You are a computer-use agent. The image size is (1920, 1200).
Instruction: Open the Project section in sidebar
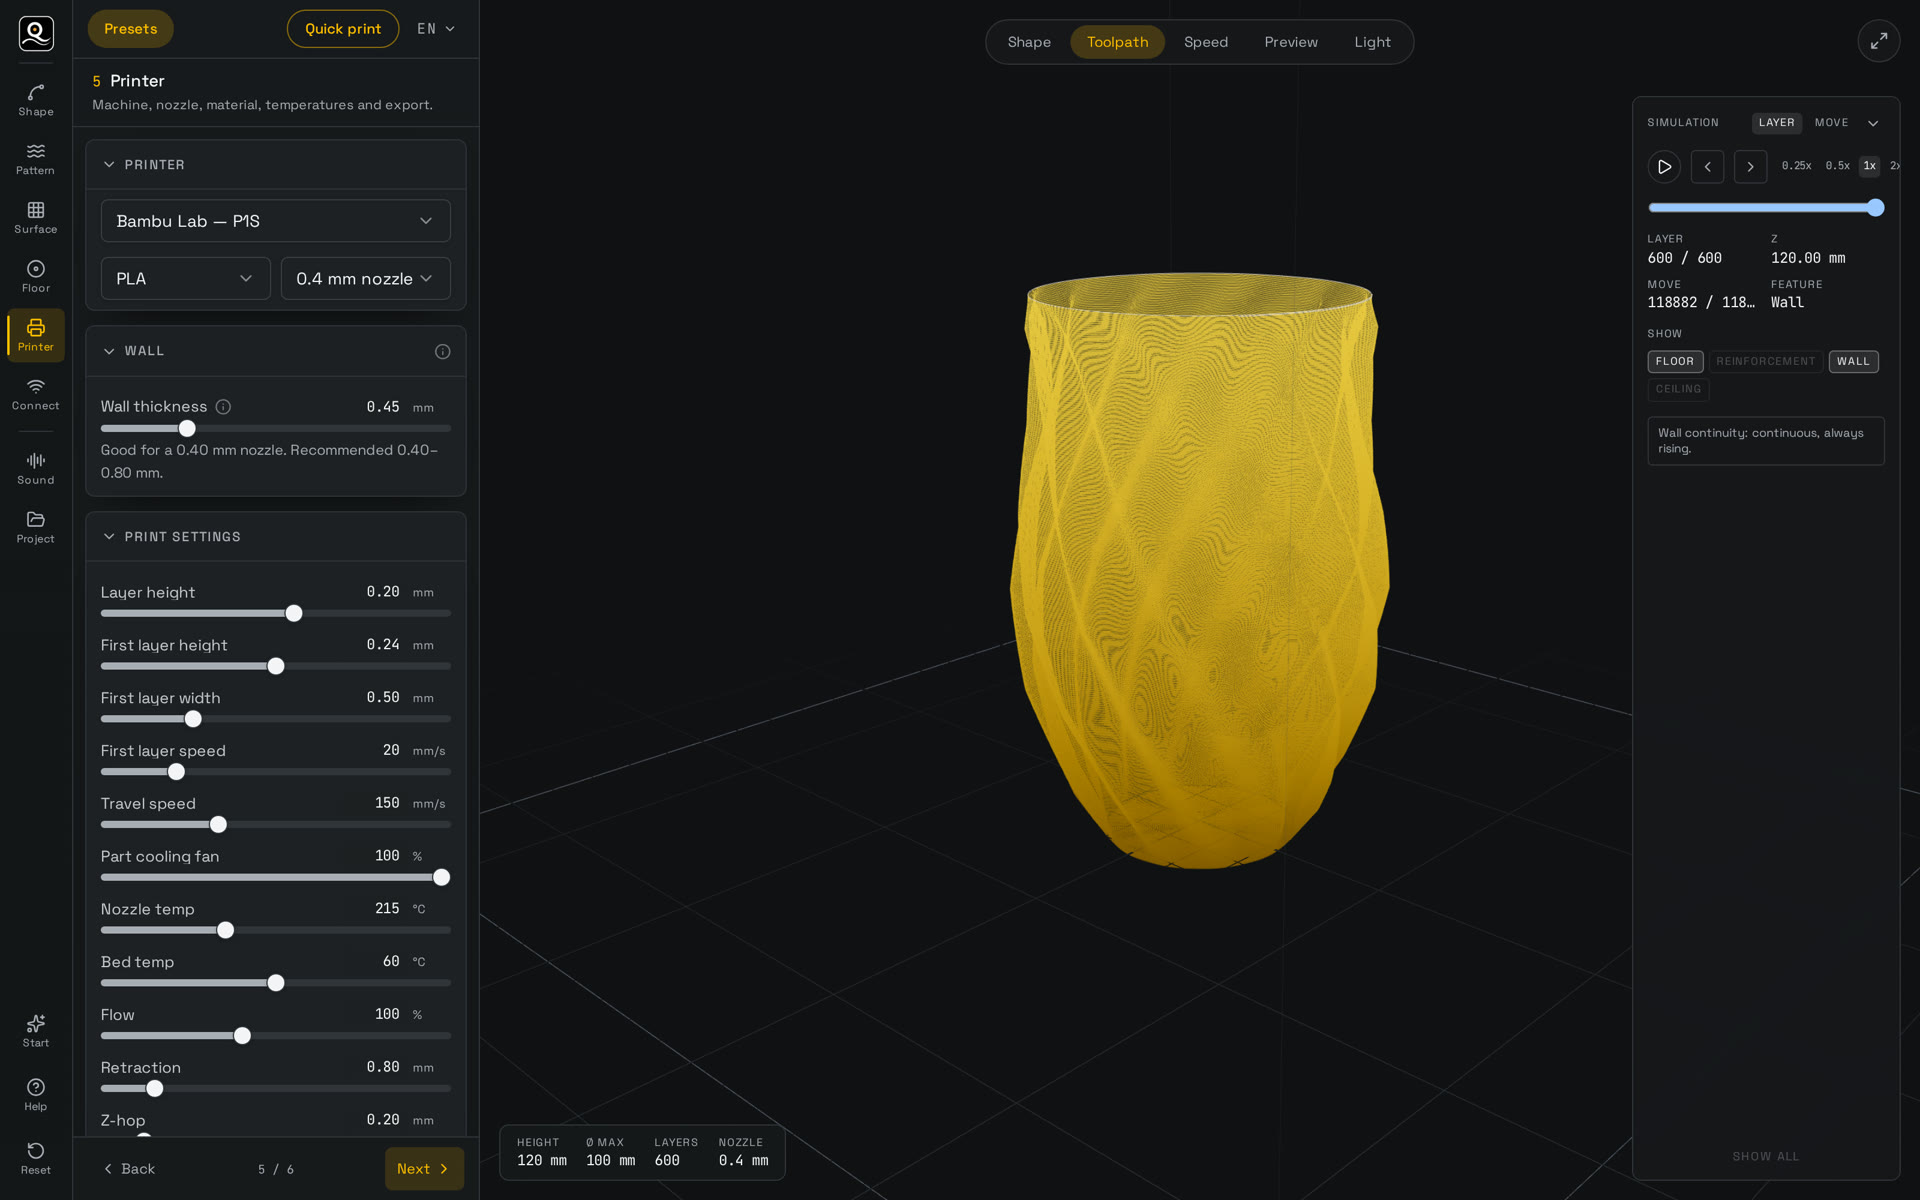tap(36, 528)
